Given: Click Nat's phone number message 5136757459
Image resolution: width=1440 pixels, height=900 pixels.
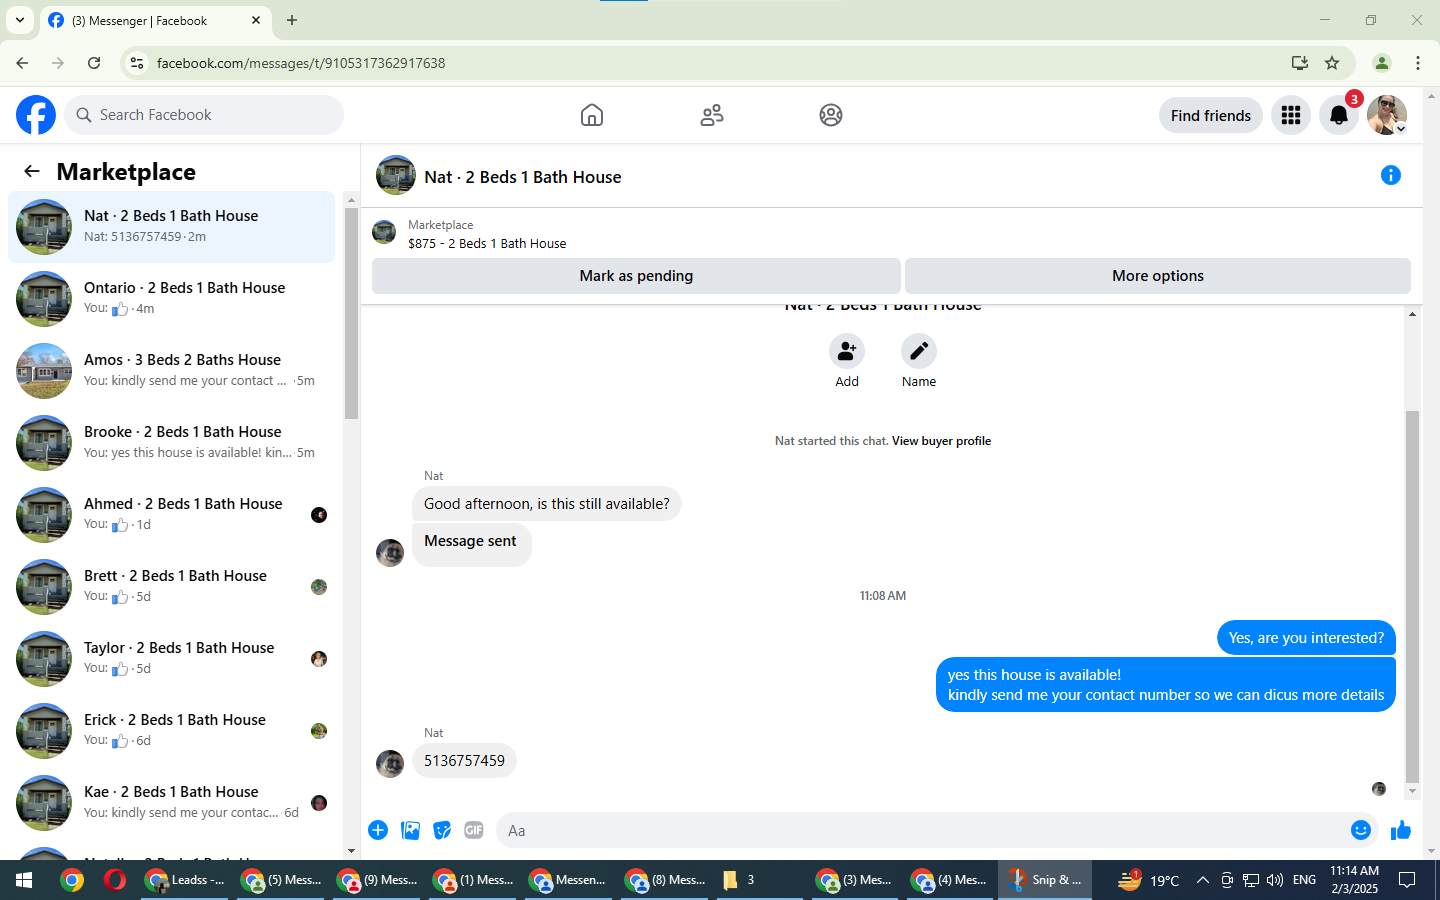Looking at the screenshot, I should [464, 761].
